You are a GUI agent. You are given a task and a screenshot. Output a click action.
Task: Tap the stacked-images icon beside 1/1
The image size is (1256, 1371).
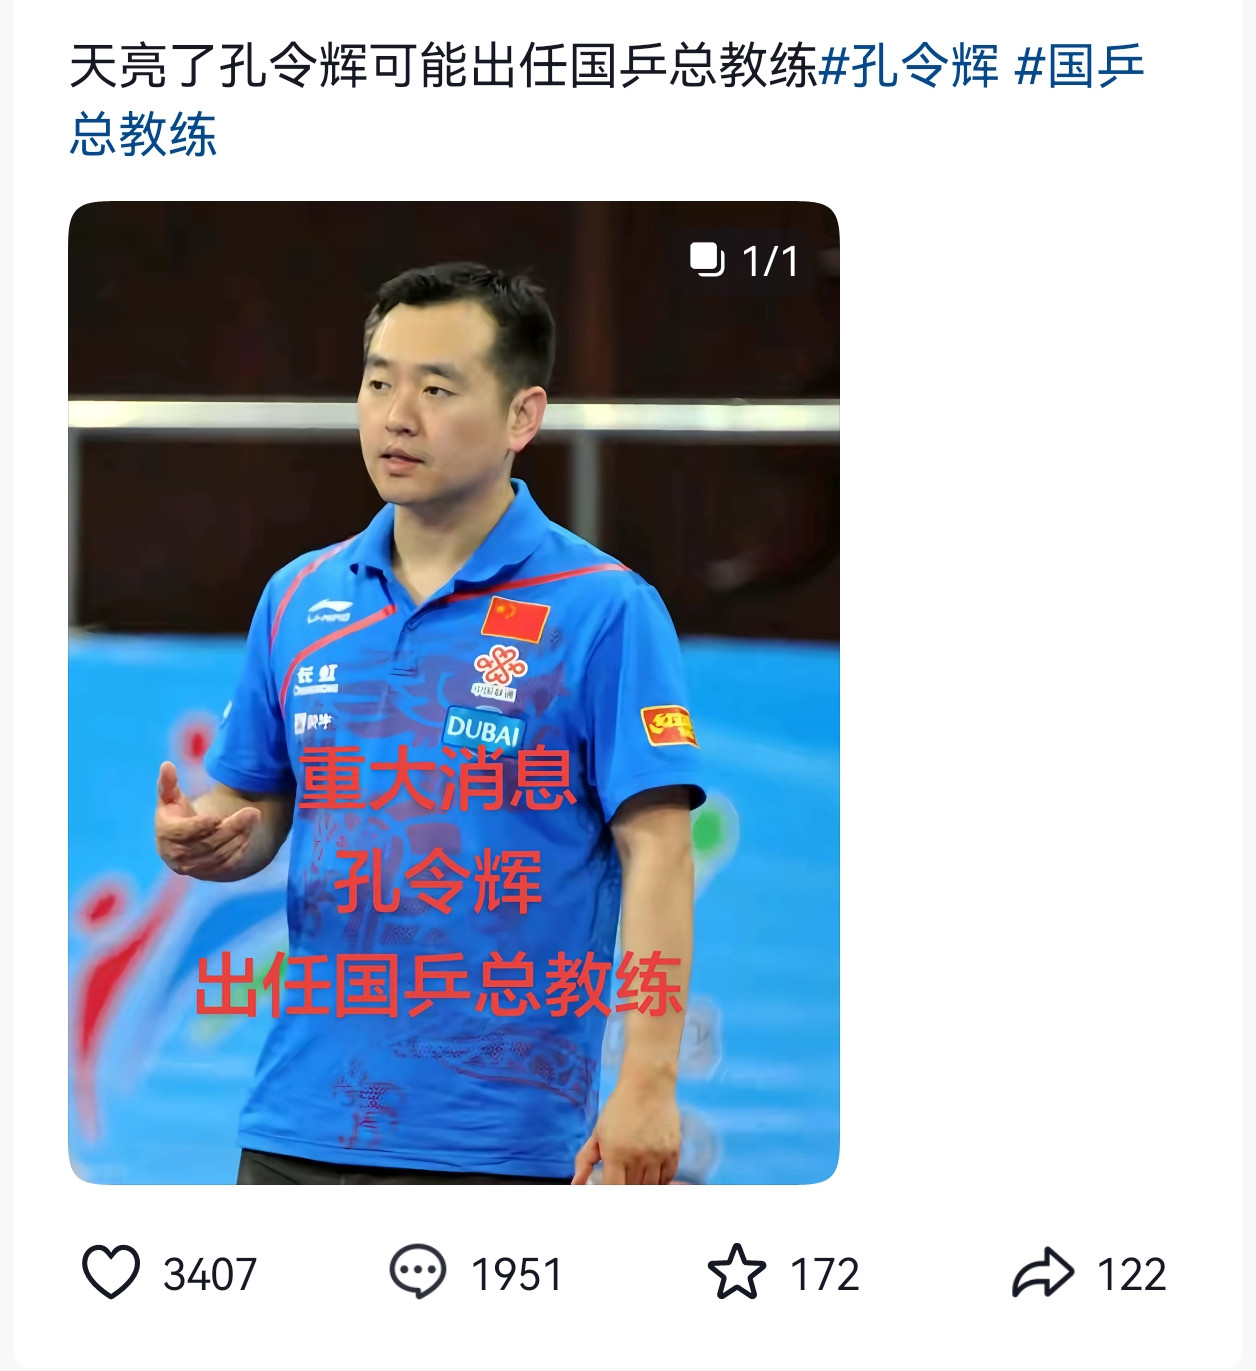707,260
